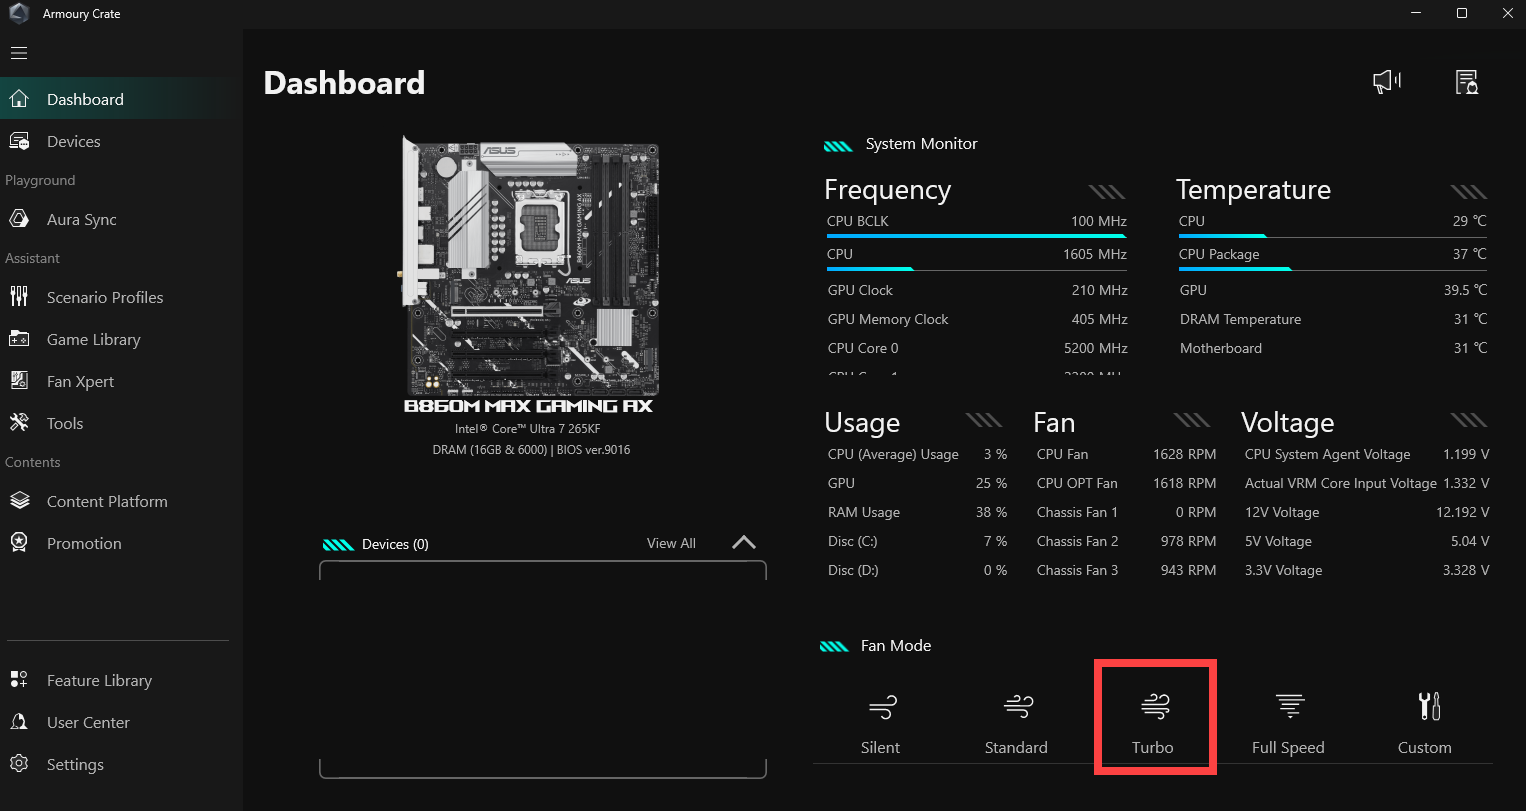The height and width of the screenshot is (811, 1526).
Task: Click the GPU Clock 210 MHz row
Action: 977,290
